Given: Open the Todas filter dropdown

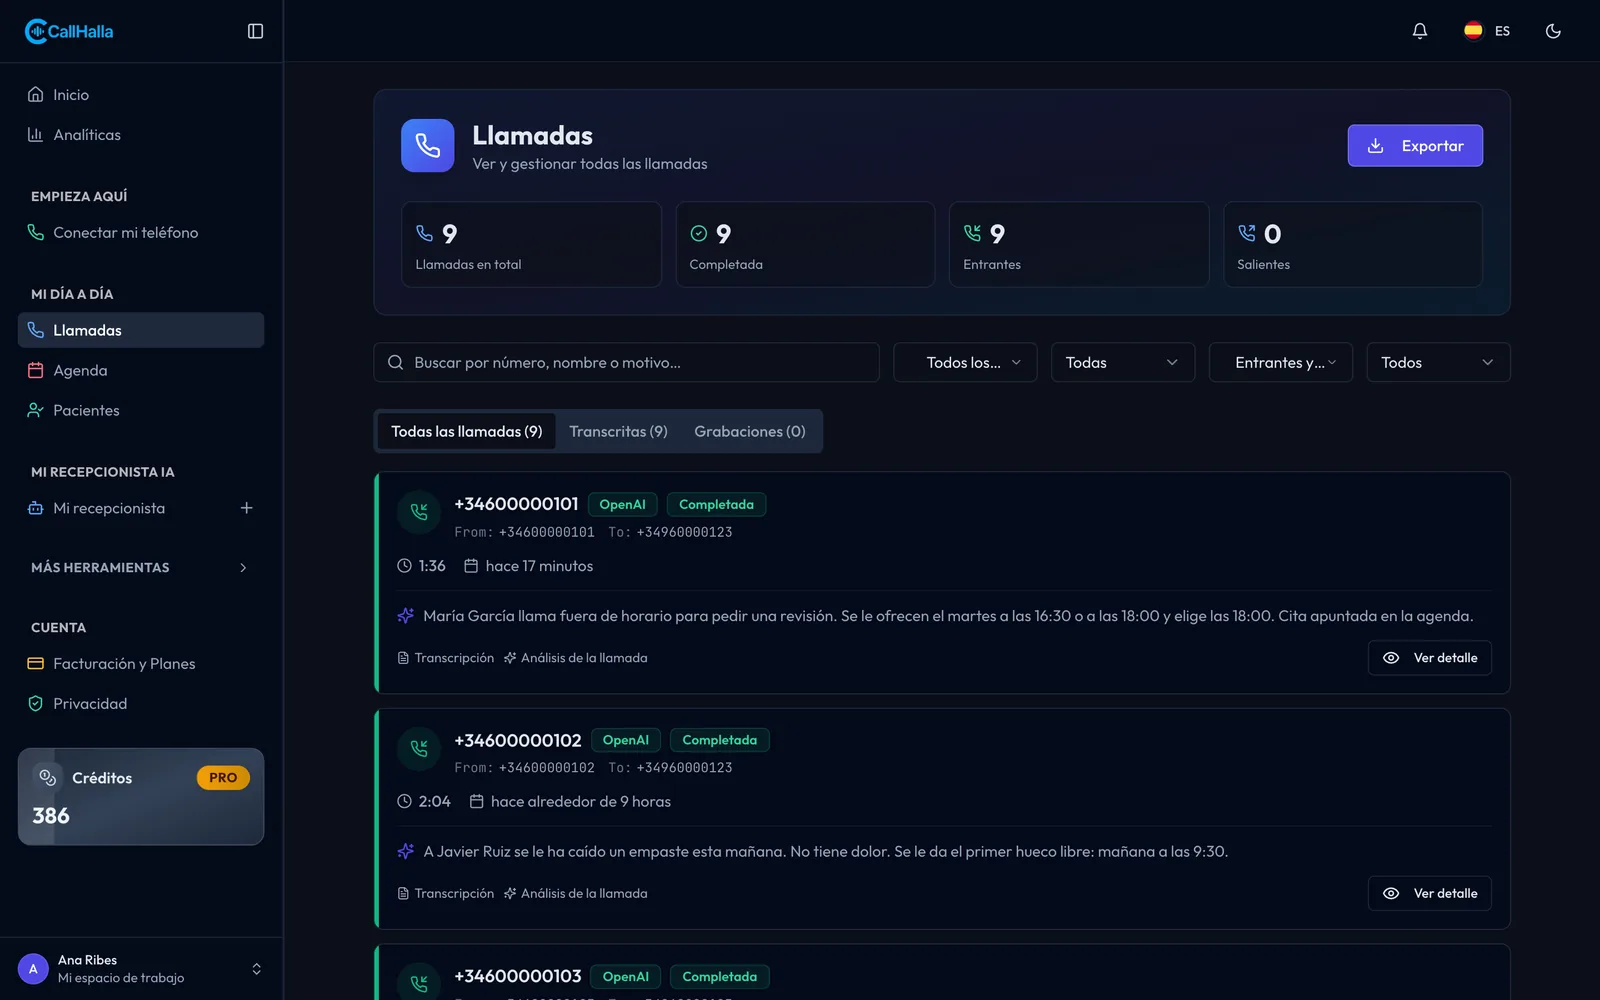Looking at the screenshot, I should tap(1123, 363).
